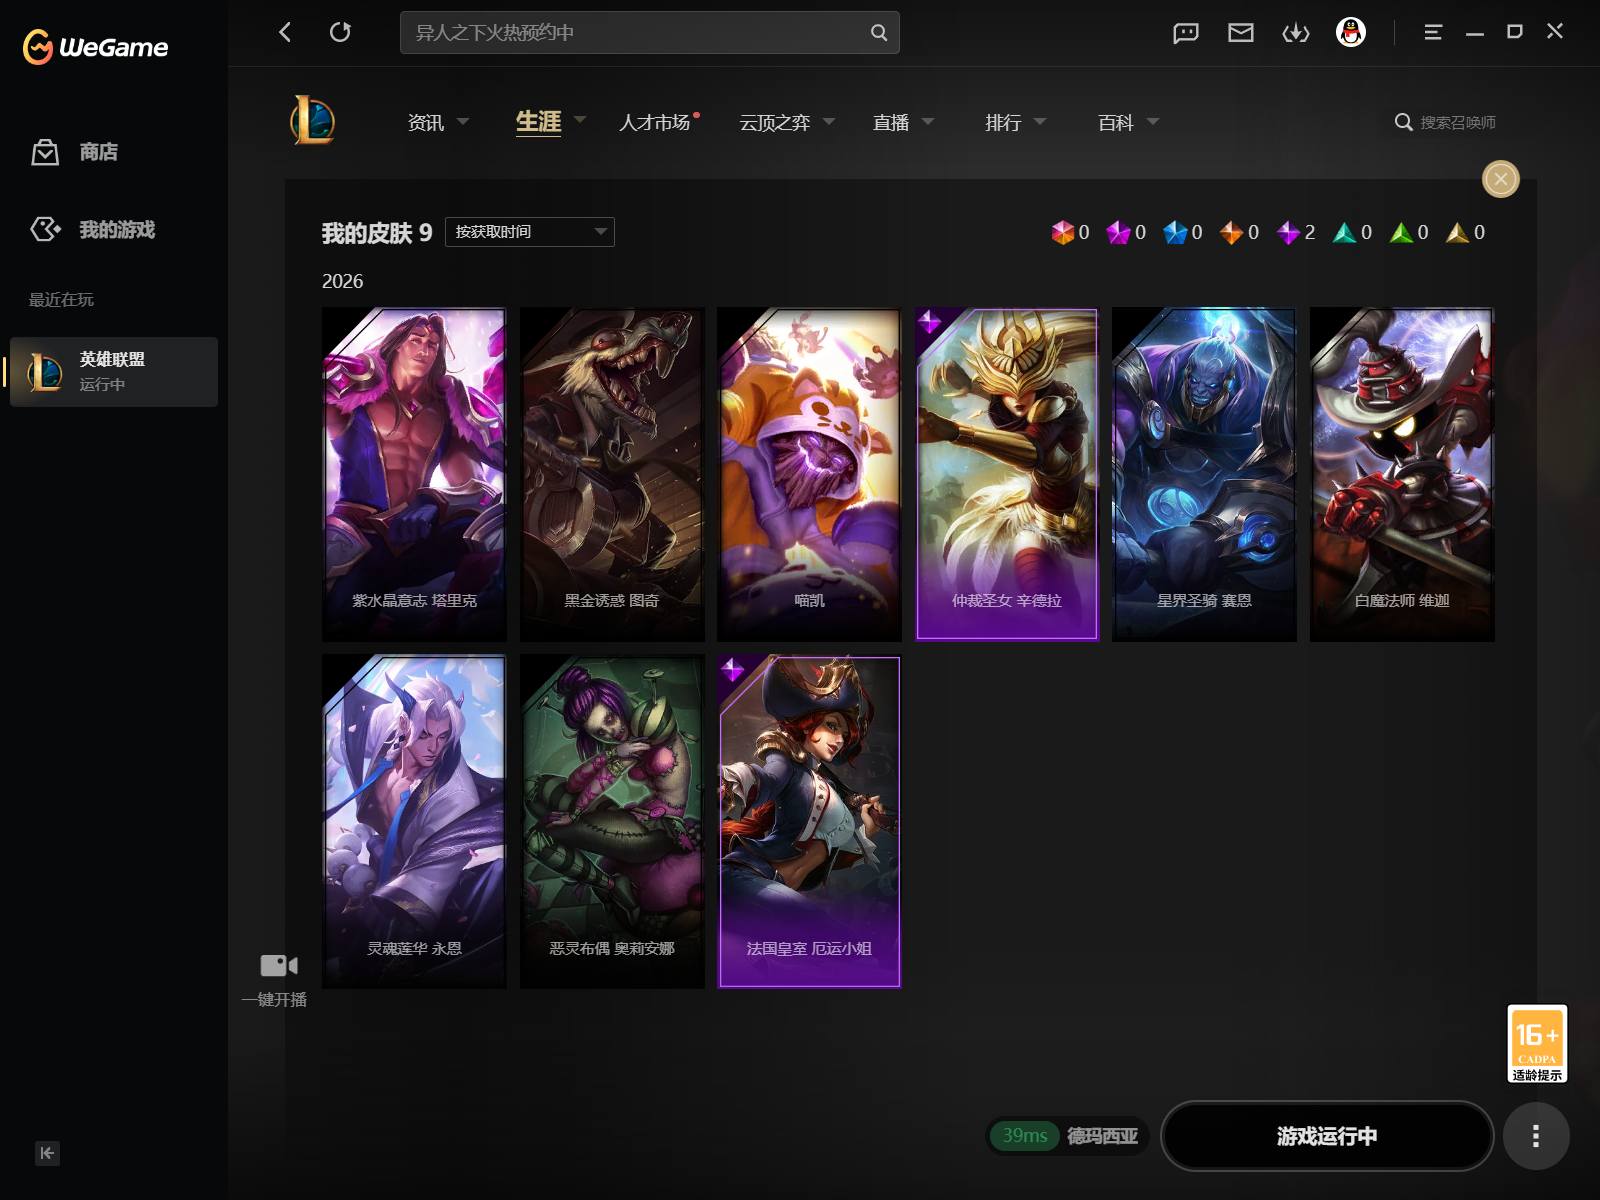This screenshot has width=1600, height=1200.
Task: Click the 我的游戏 my games icon
Action: tap(45, 229)
